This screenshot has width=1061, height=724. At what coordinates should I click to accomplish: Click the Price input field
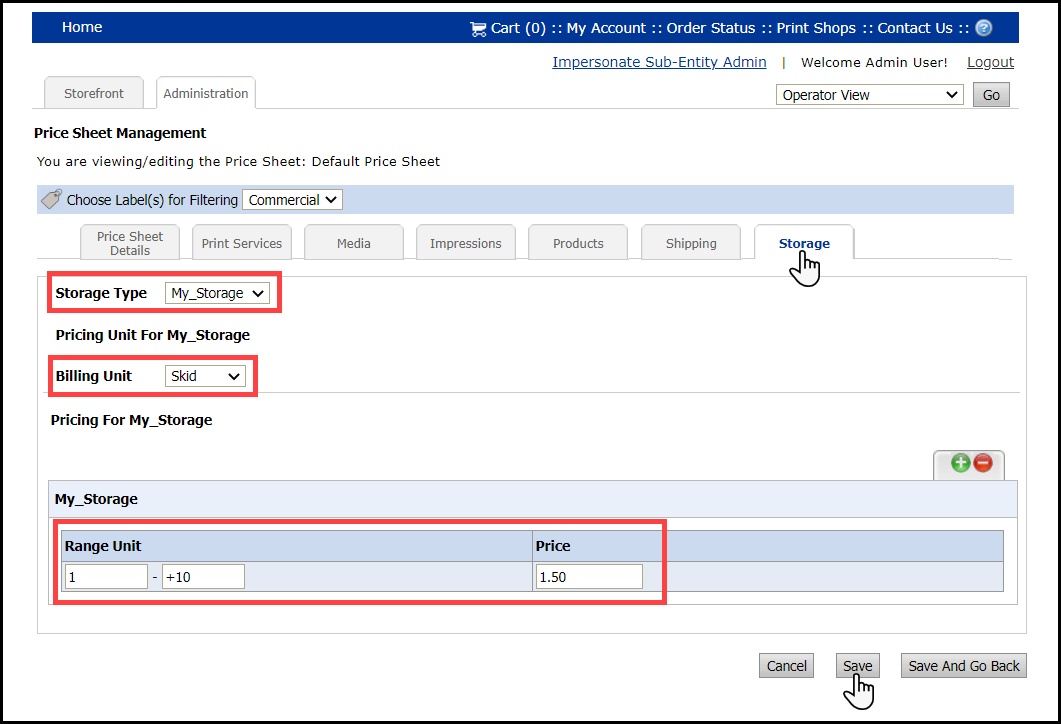pos(589,577)
